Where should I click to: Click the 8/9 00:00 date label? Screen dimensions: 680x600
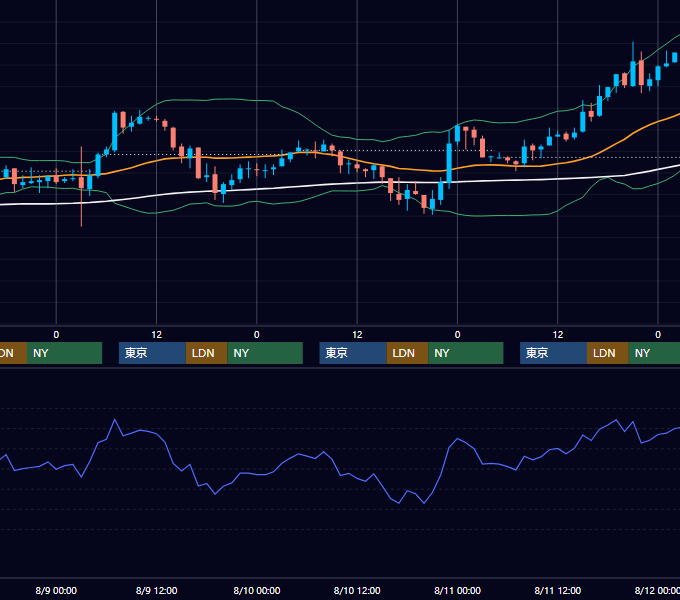coord(56,590)
